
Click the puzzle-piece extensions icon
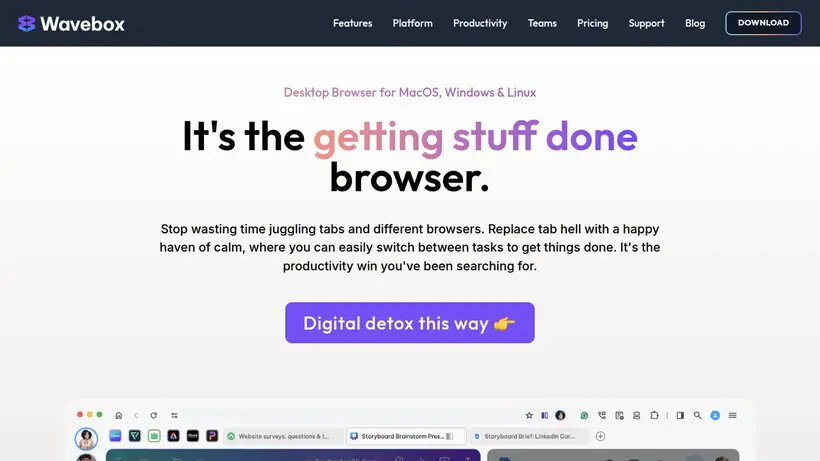[654, 416]
